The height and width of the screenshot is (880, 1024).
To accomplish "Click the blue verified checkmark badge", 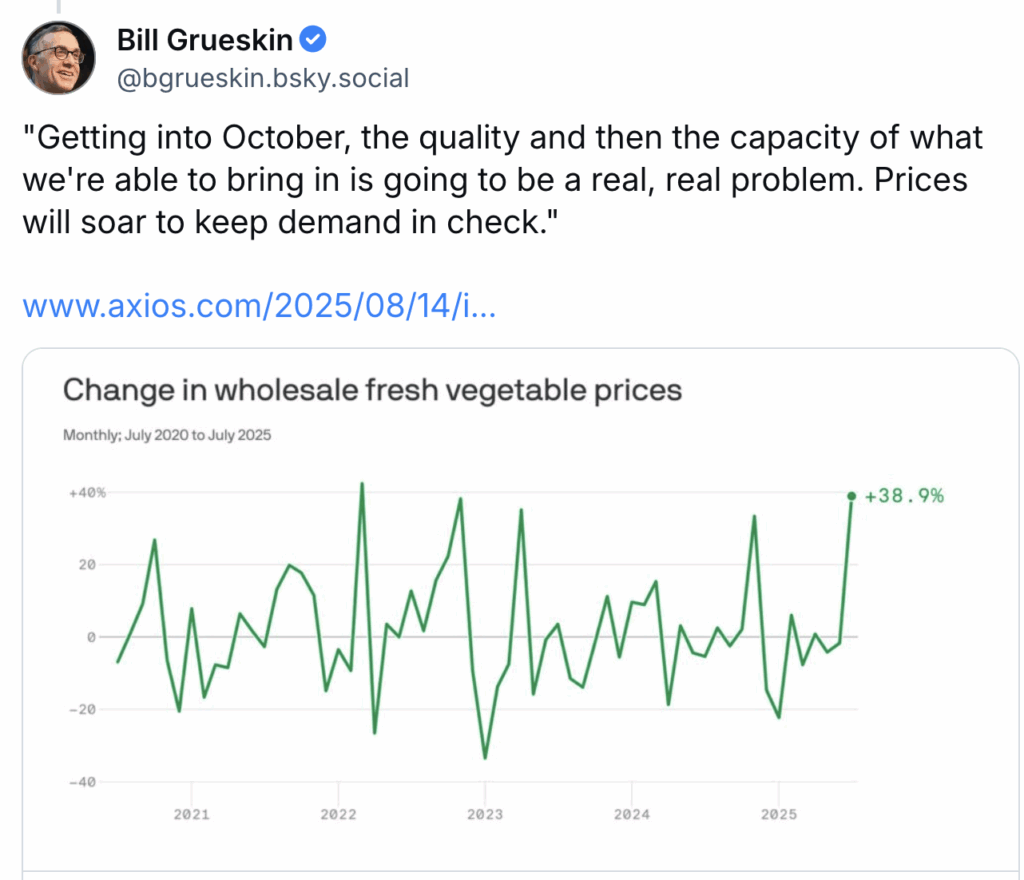I will click(313, 40).
